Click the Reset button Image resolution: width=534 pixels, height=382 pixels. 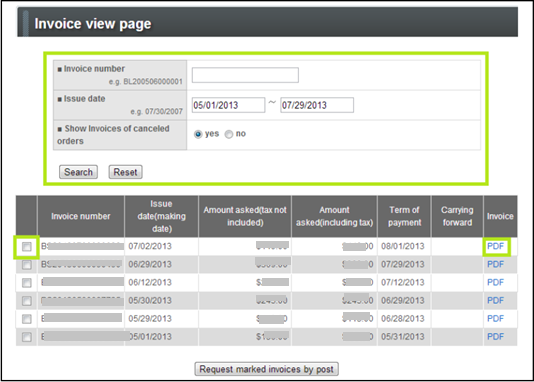[x=125, y=172]
